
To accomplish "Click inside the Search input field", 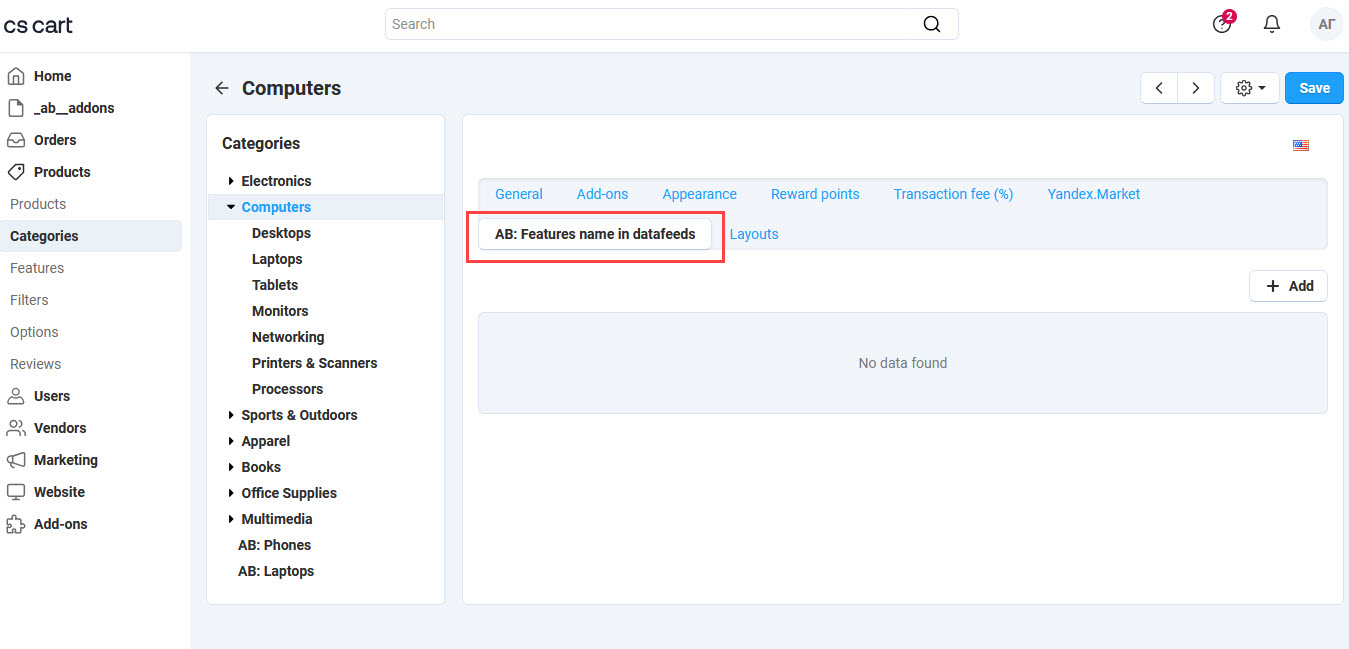I will [x=650, y=23].
